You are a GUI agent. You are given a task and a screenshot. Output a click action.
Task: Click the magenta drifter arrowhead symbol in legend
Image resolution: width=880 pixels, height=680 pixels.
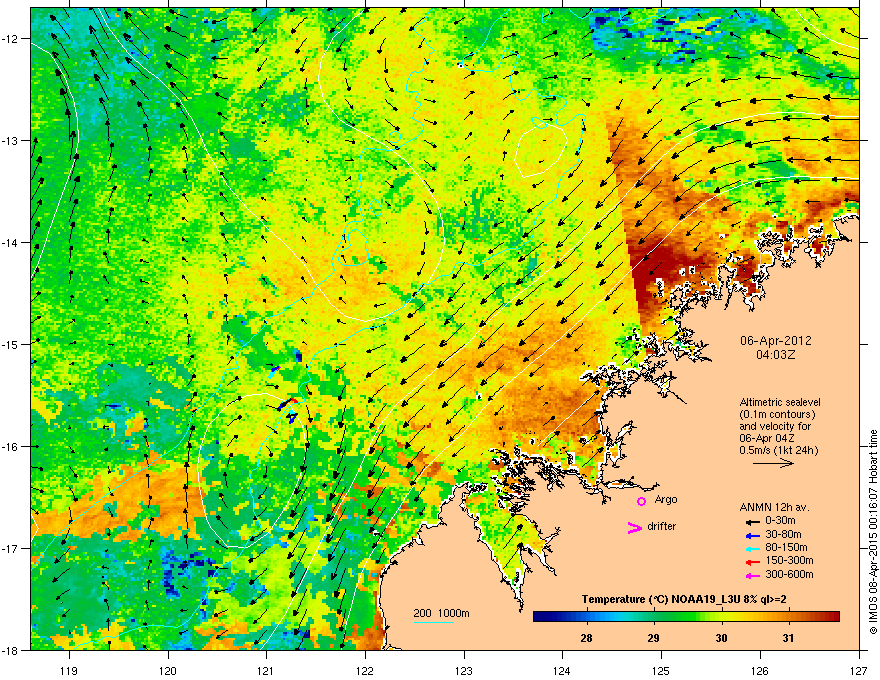[x=635, y=527]
